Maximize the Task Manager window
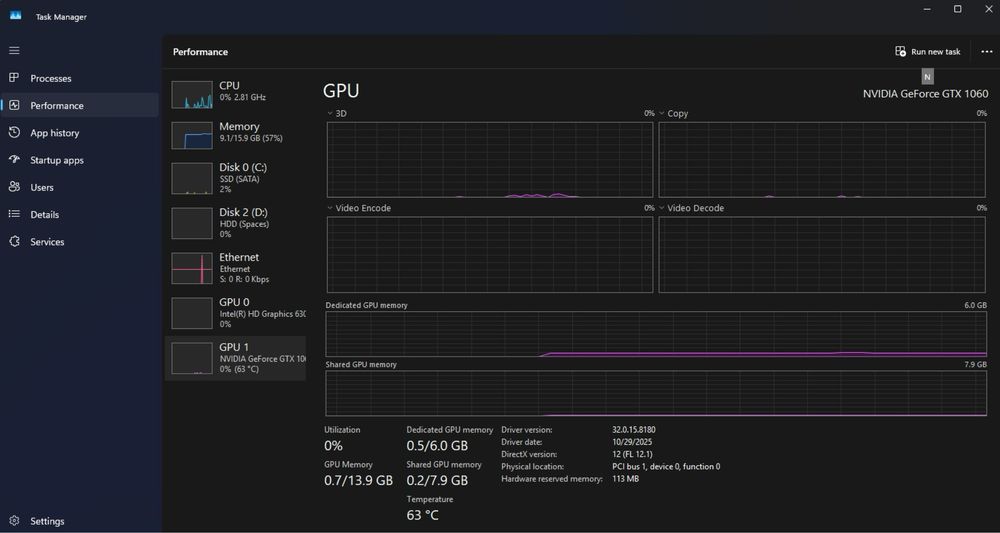The height and width of the screenshot is (533, 1000). tap(957, 9)
